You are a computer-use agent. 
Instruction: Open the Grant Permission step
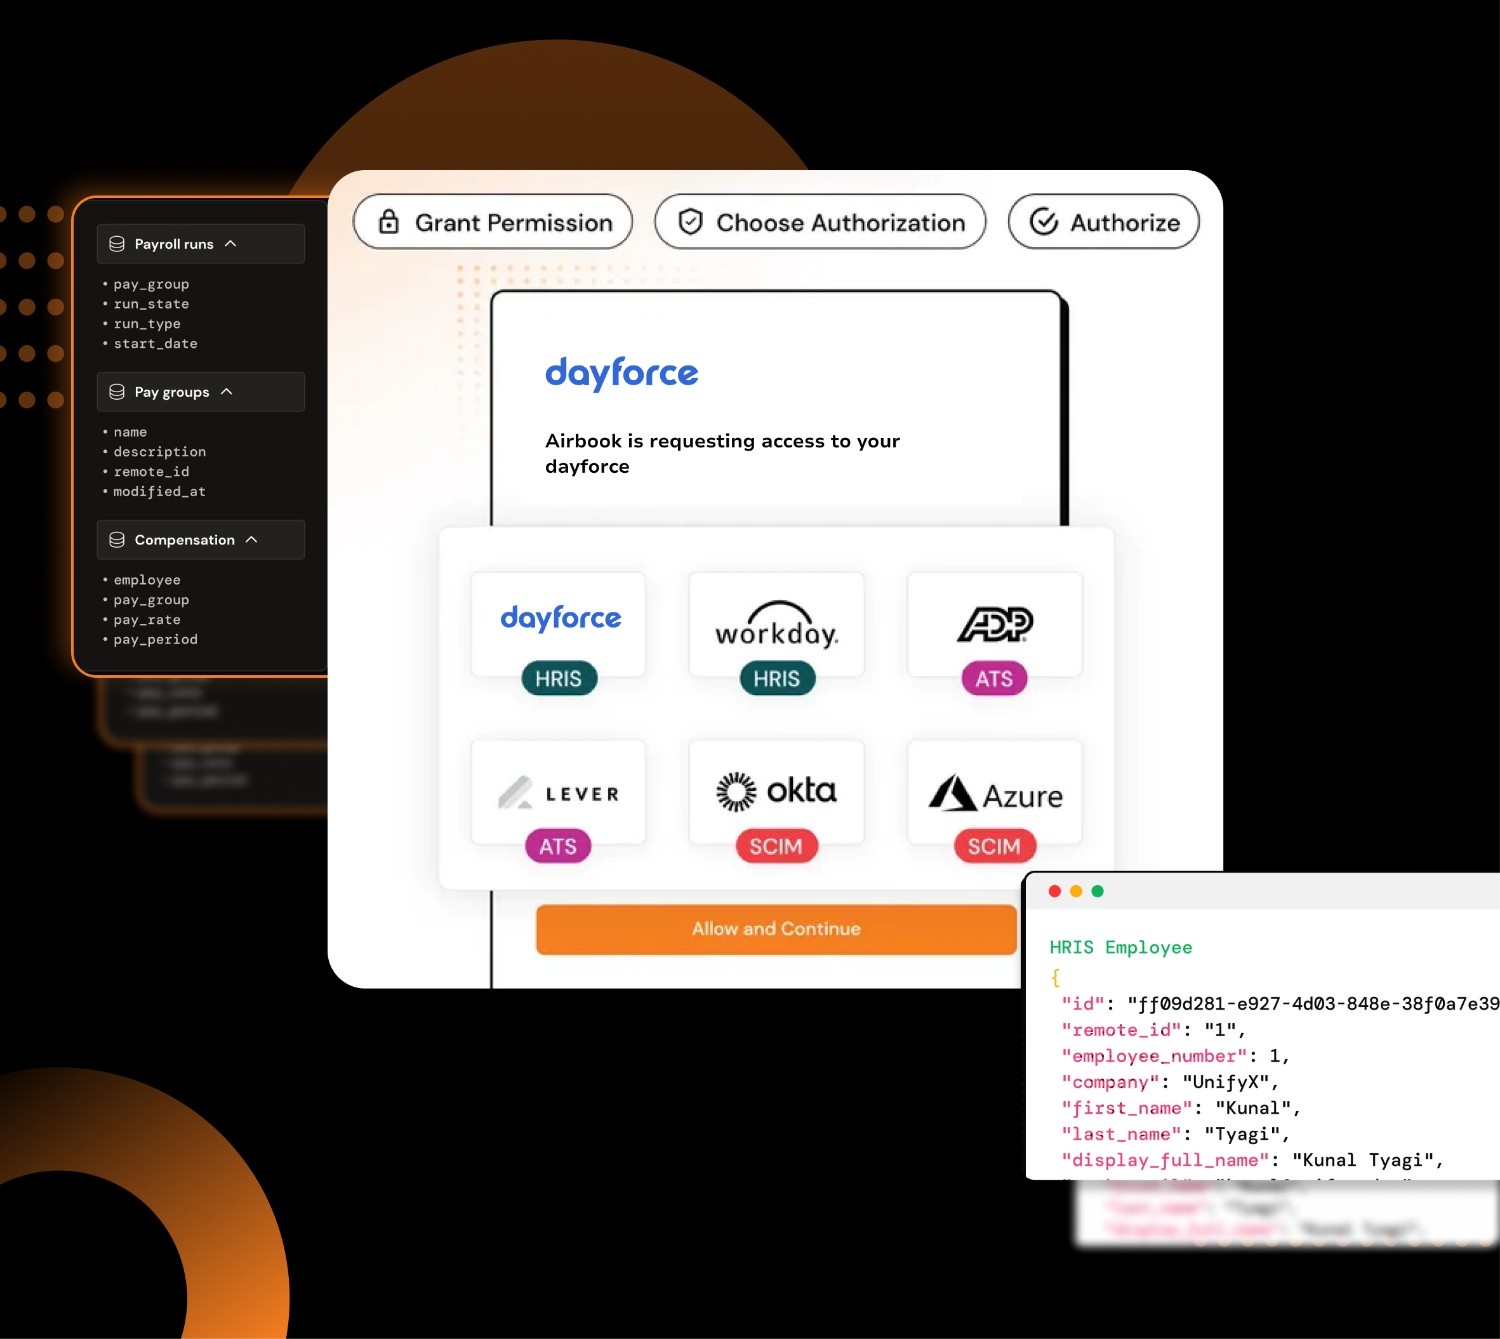tap(493, 222)
